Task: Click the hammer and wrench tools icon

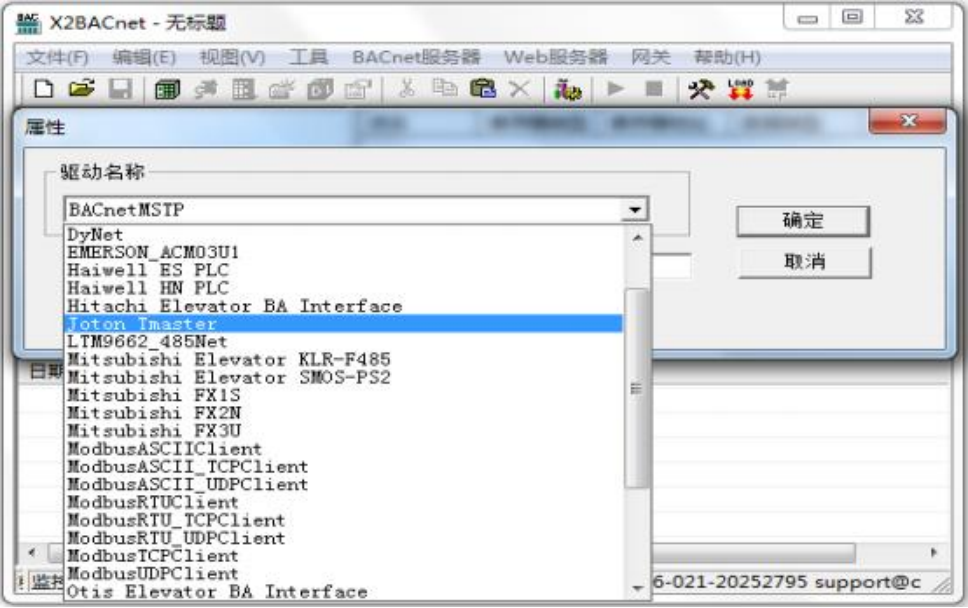Action: [x=701, y=90]
